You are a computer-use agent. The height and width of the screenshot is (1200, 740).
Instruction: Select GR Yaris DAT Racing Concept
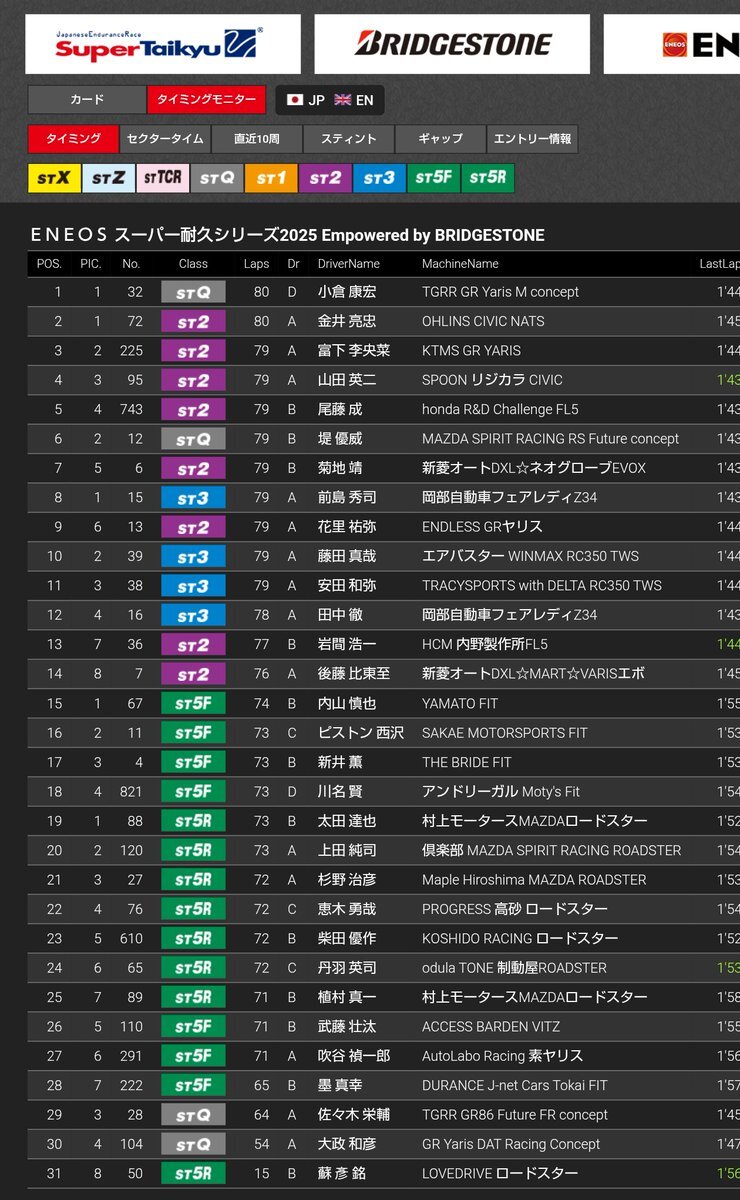tap(511, 1144)
